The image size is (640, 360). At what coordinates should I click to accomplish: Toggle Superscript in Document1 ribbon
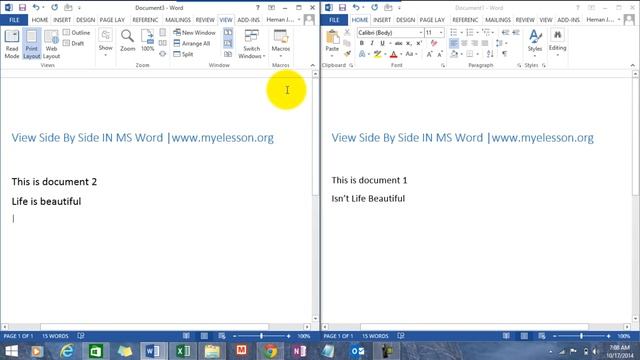tap(419, 43)
